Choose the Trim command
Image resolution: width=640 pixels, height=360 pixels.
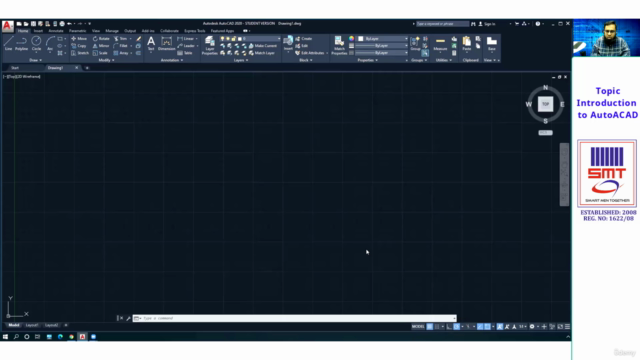click(120, 39)
